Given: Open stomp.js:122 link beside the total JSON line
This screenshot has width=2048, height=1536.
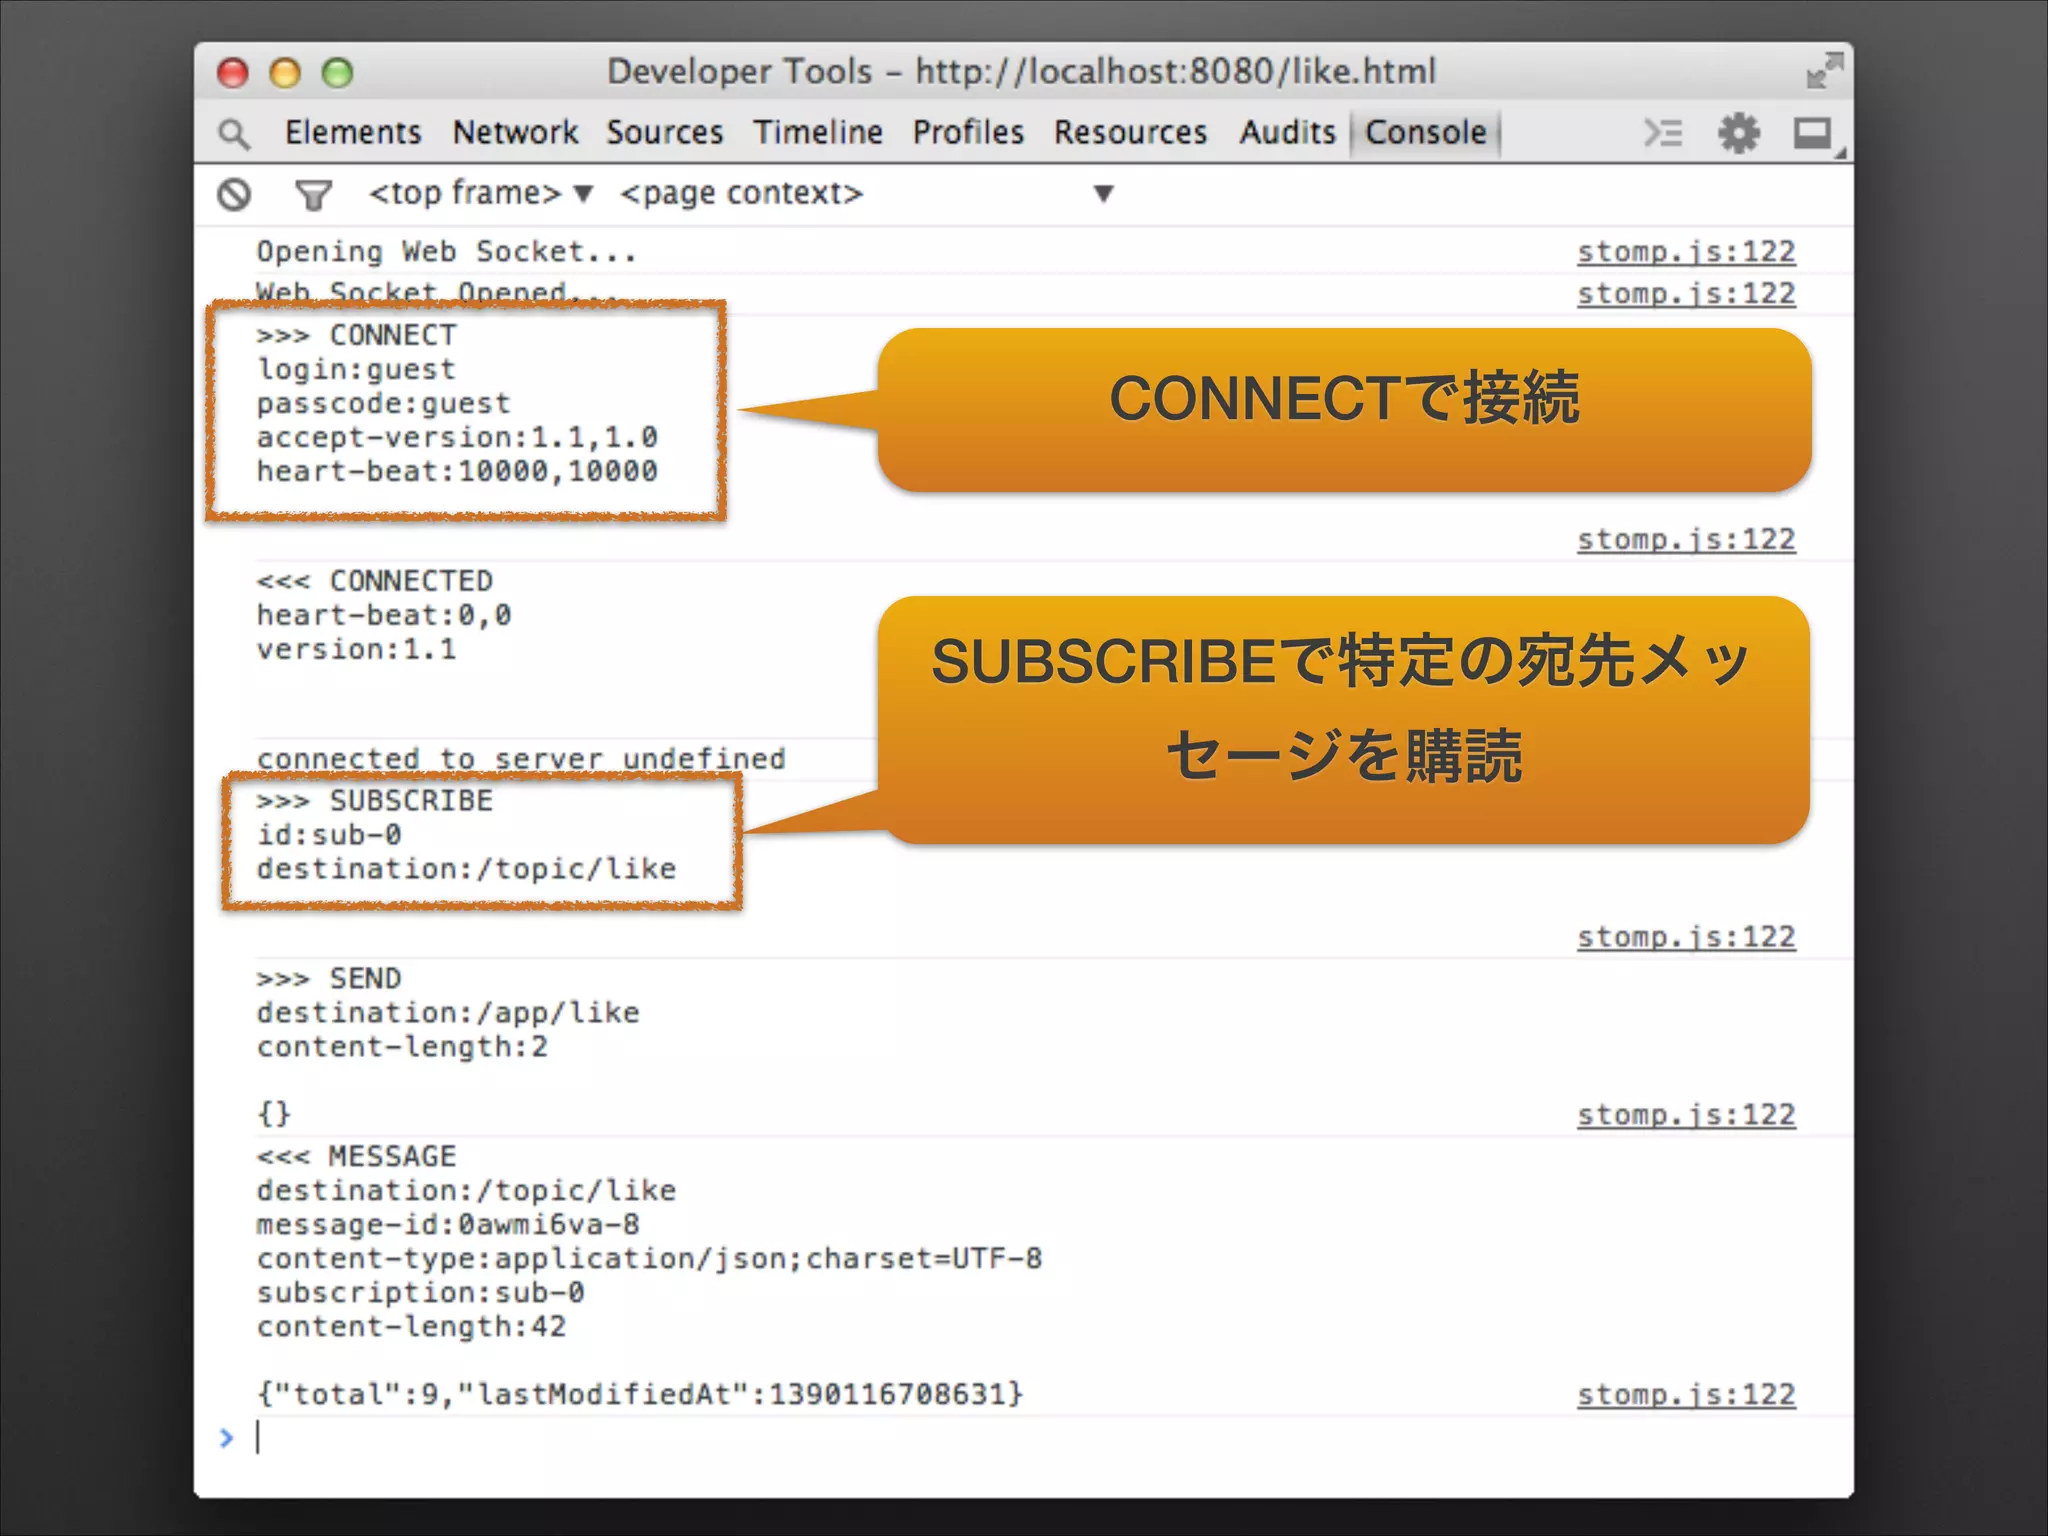Looking at the screenshot, I should [1686, 1395].
